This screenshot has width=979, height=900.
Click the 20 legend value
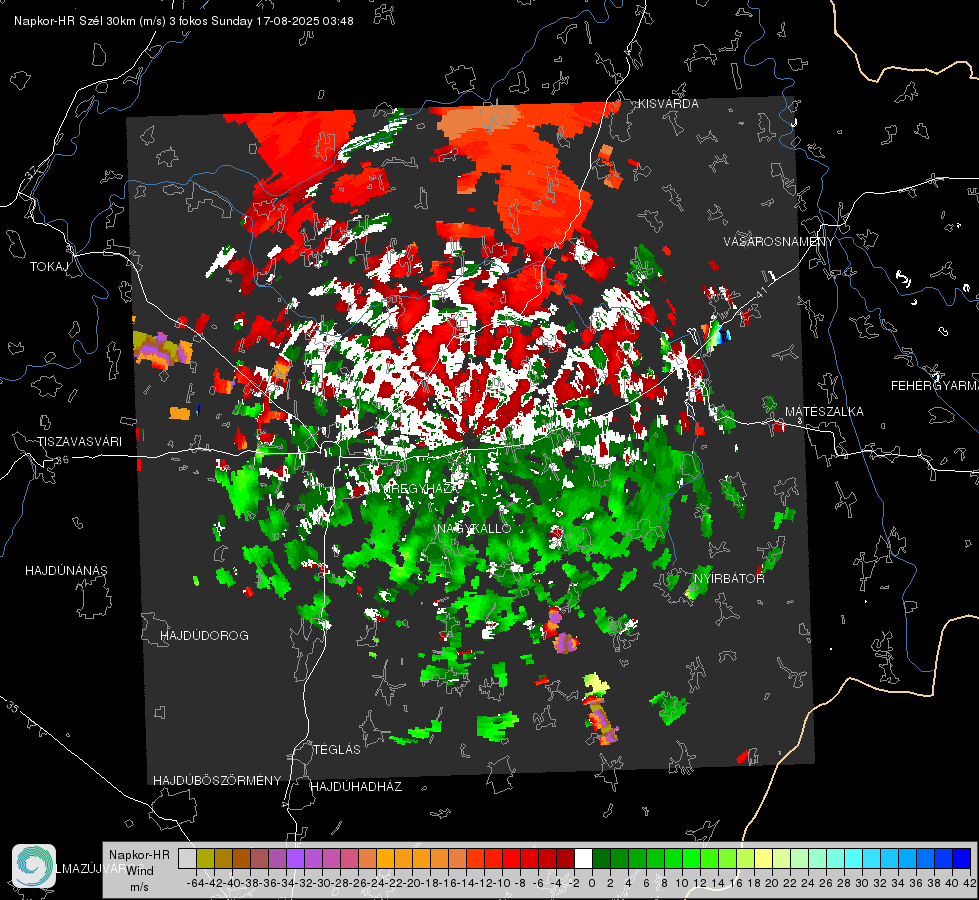(772, 883)
